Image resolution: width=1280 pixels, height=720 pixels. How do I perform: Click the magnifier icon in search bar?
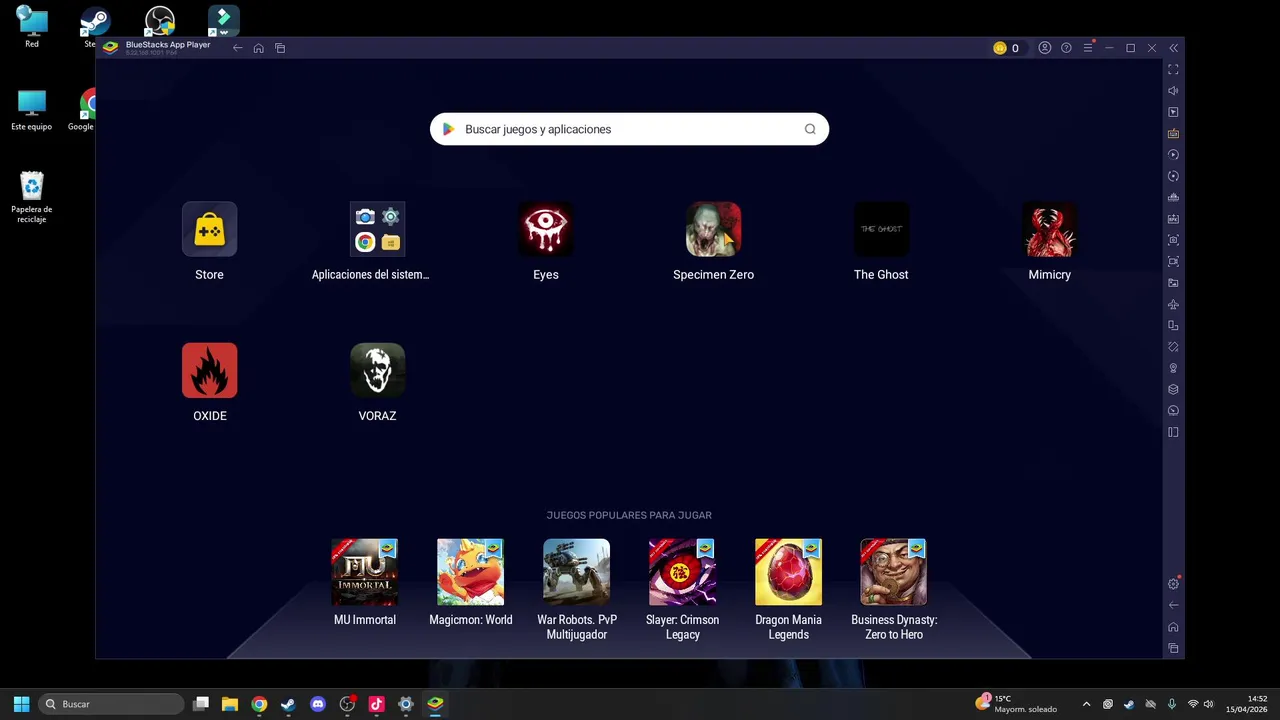(810, 129)
